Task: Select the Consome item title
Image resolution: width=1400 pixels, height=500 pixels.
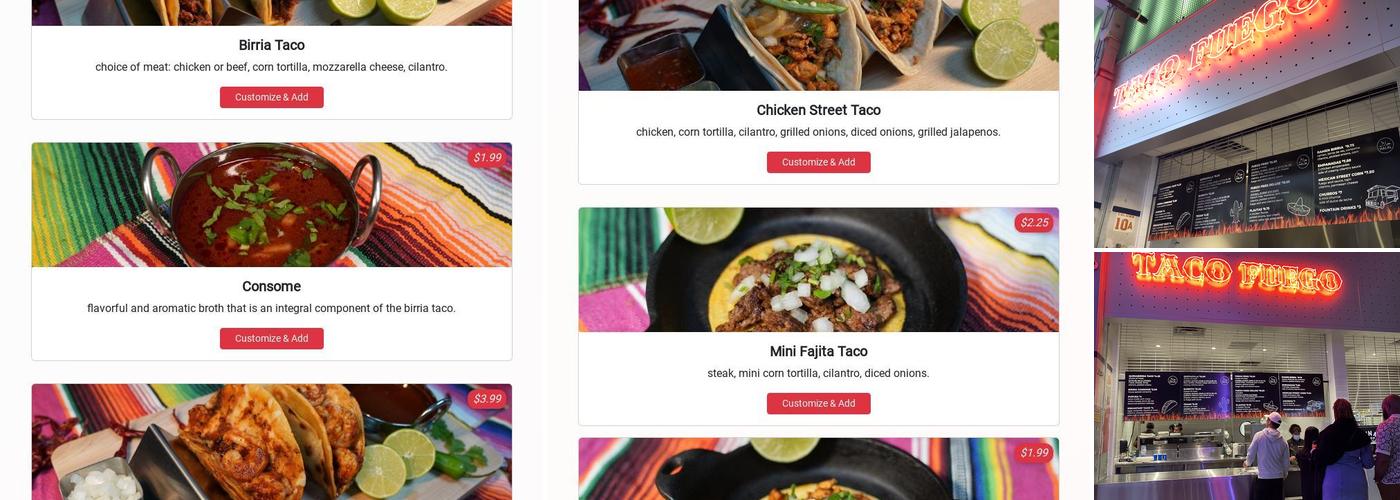Action: tap(271, 286)
